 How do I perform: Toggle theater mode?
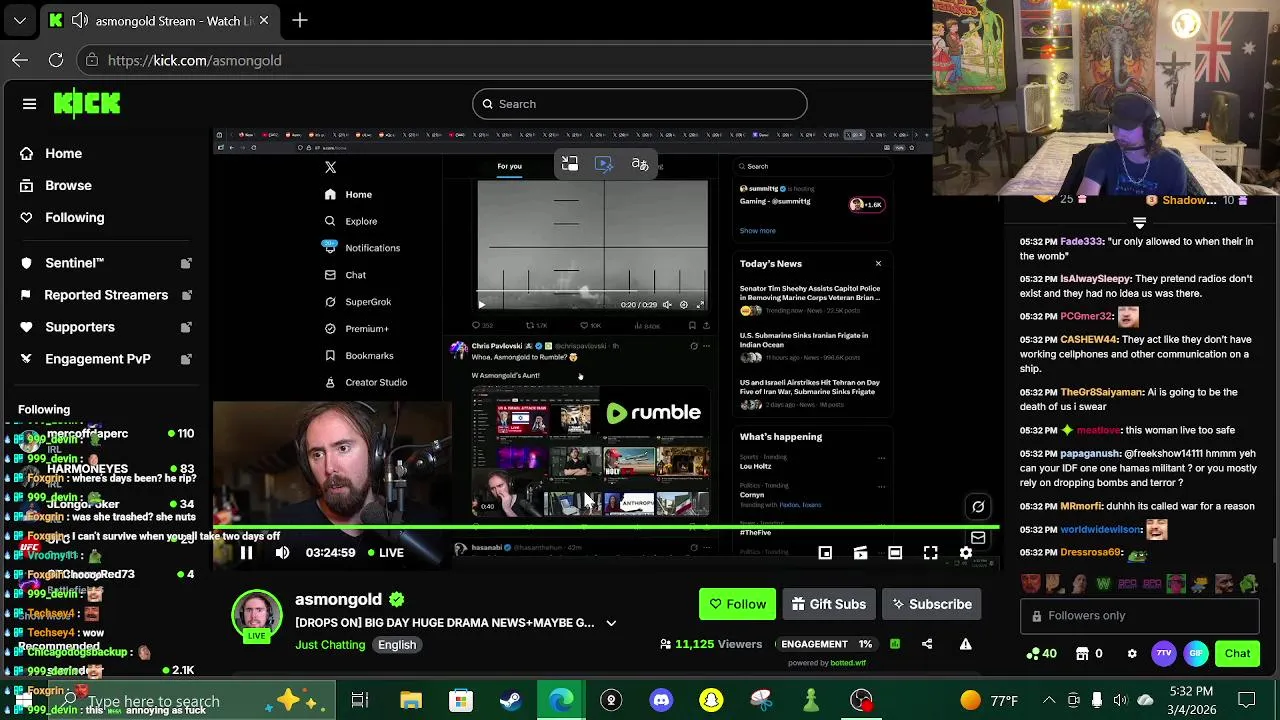pos(895,552)
